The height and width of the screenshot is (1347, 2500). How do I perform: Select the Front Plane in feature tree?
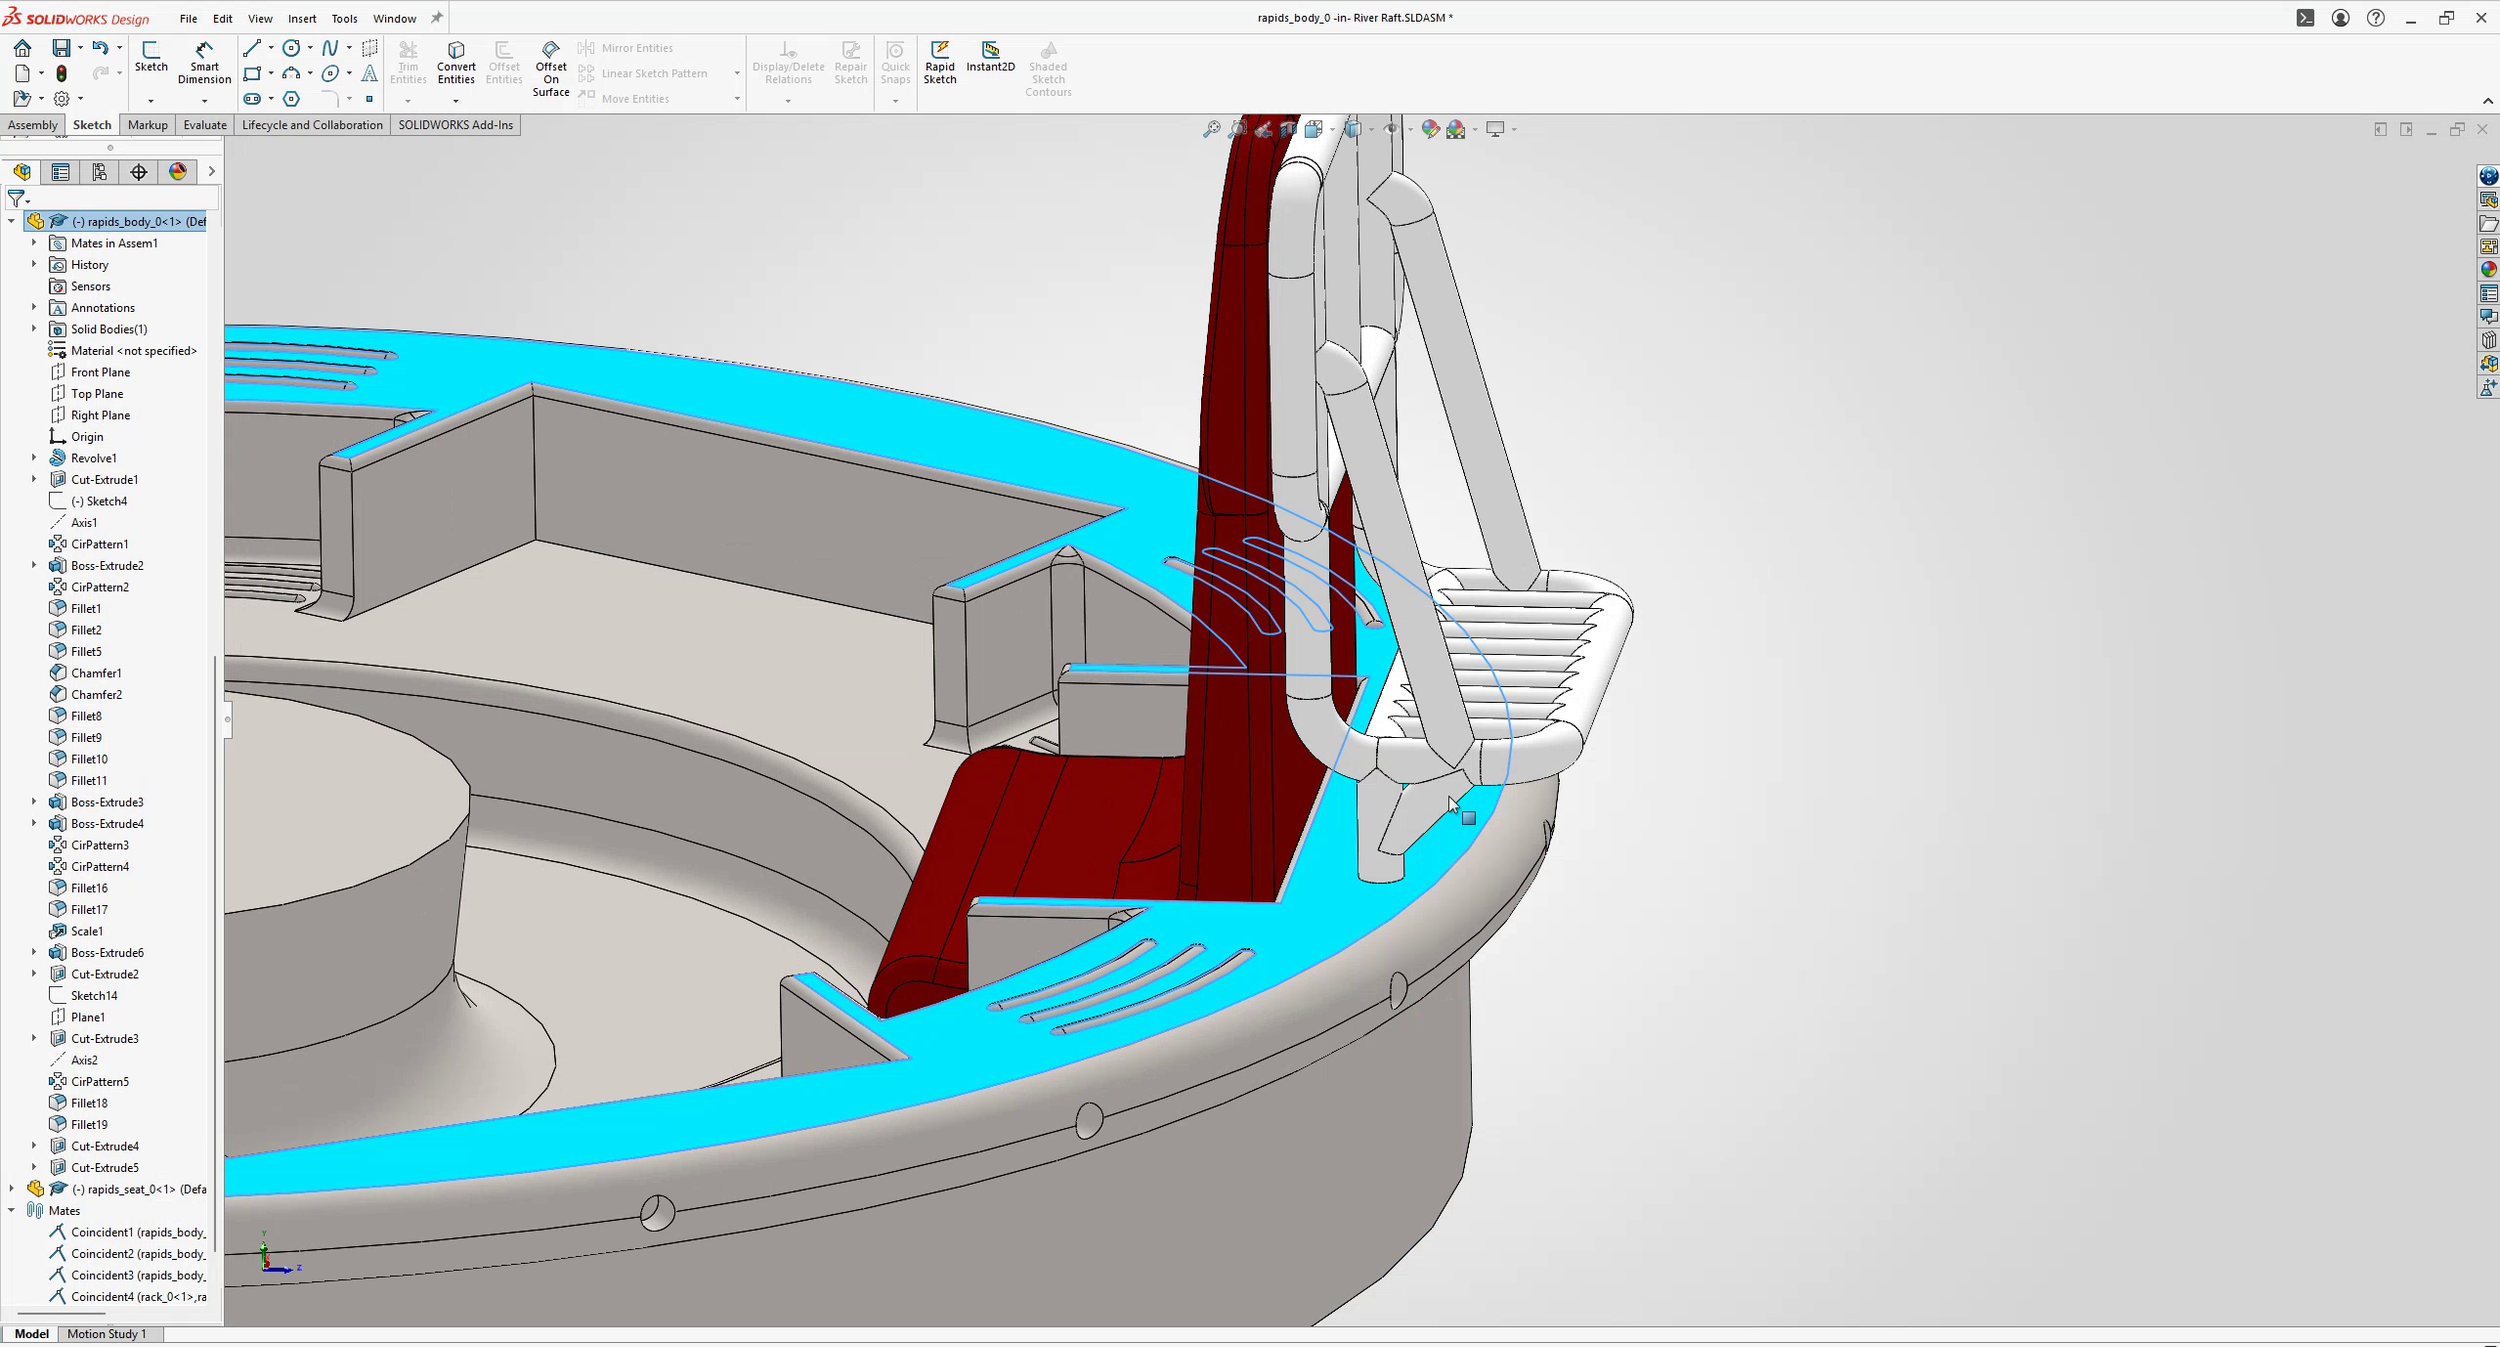[x=99, y=371]
